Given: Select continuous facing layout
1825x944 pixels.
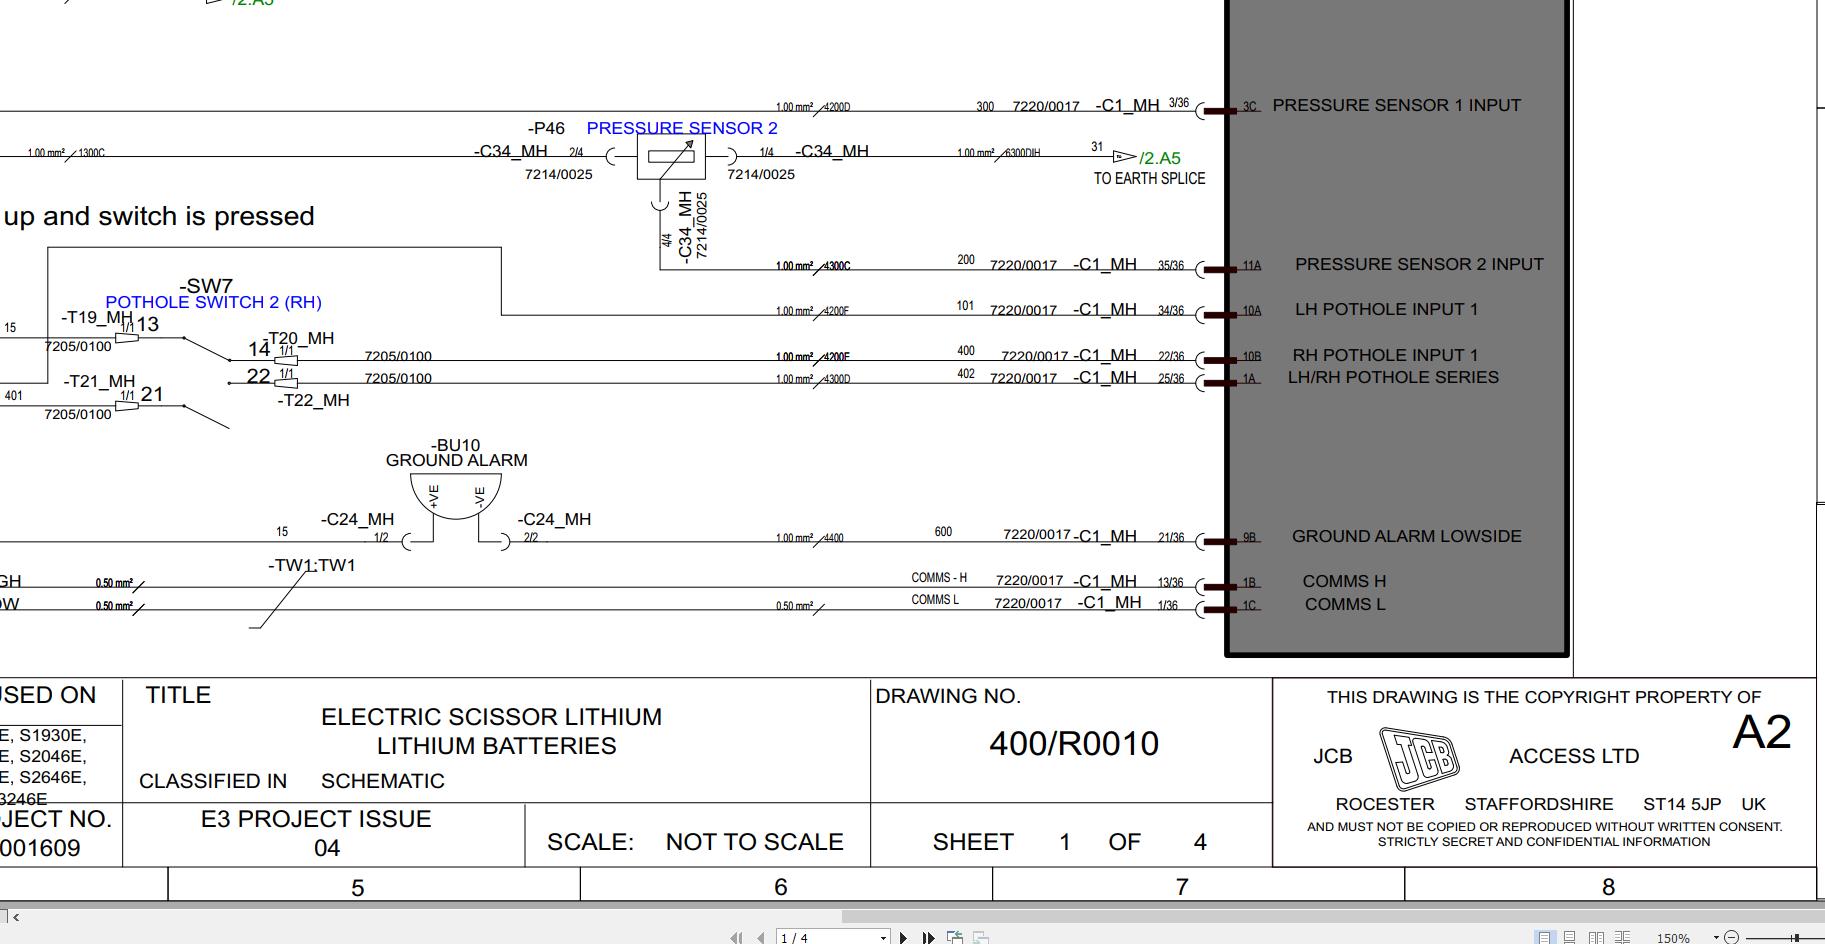Looking at the screenshot, I should click(1622, 938).
